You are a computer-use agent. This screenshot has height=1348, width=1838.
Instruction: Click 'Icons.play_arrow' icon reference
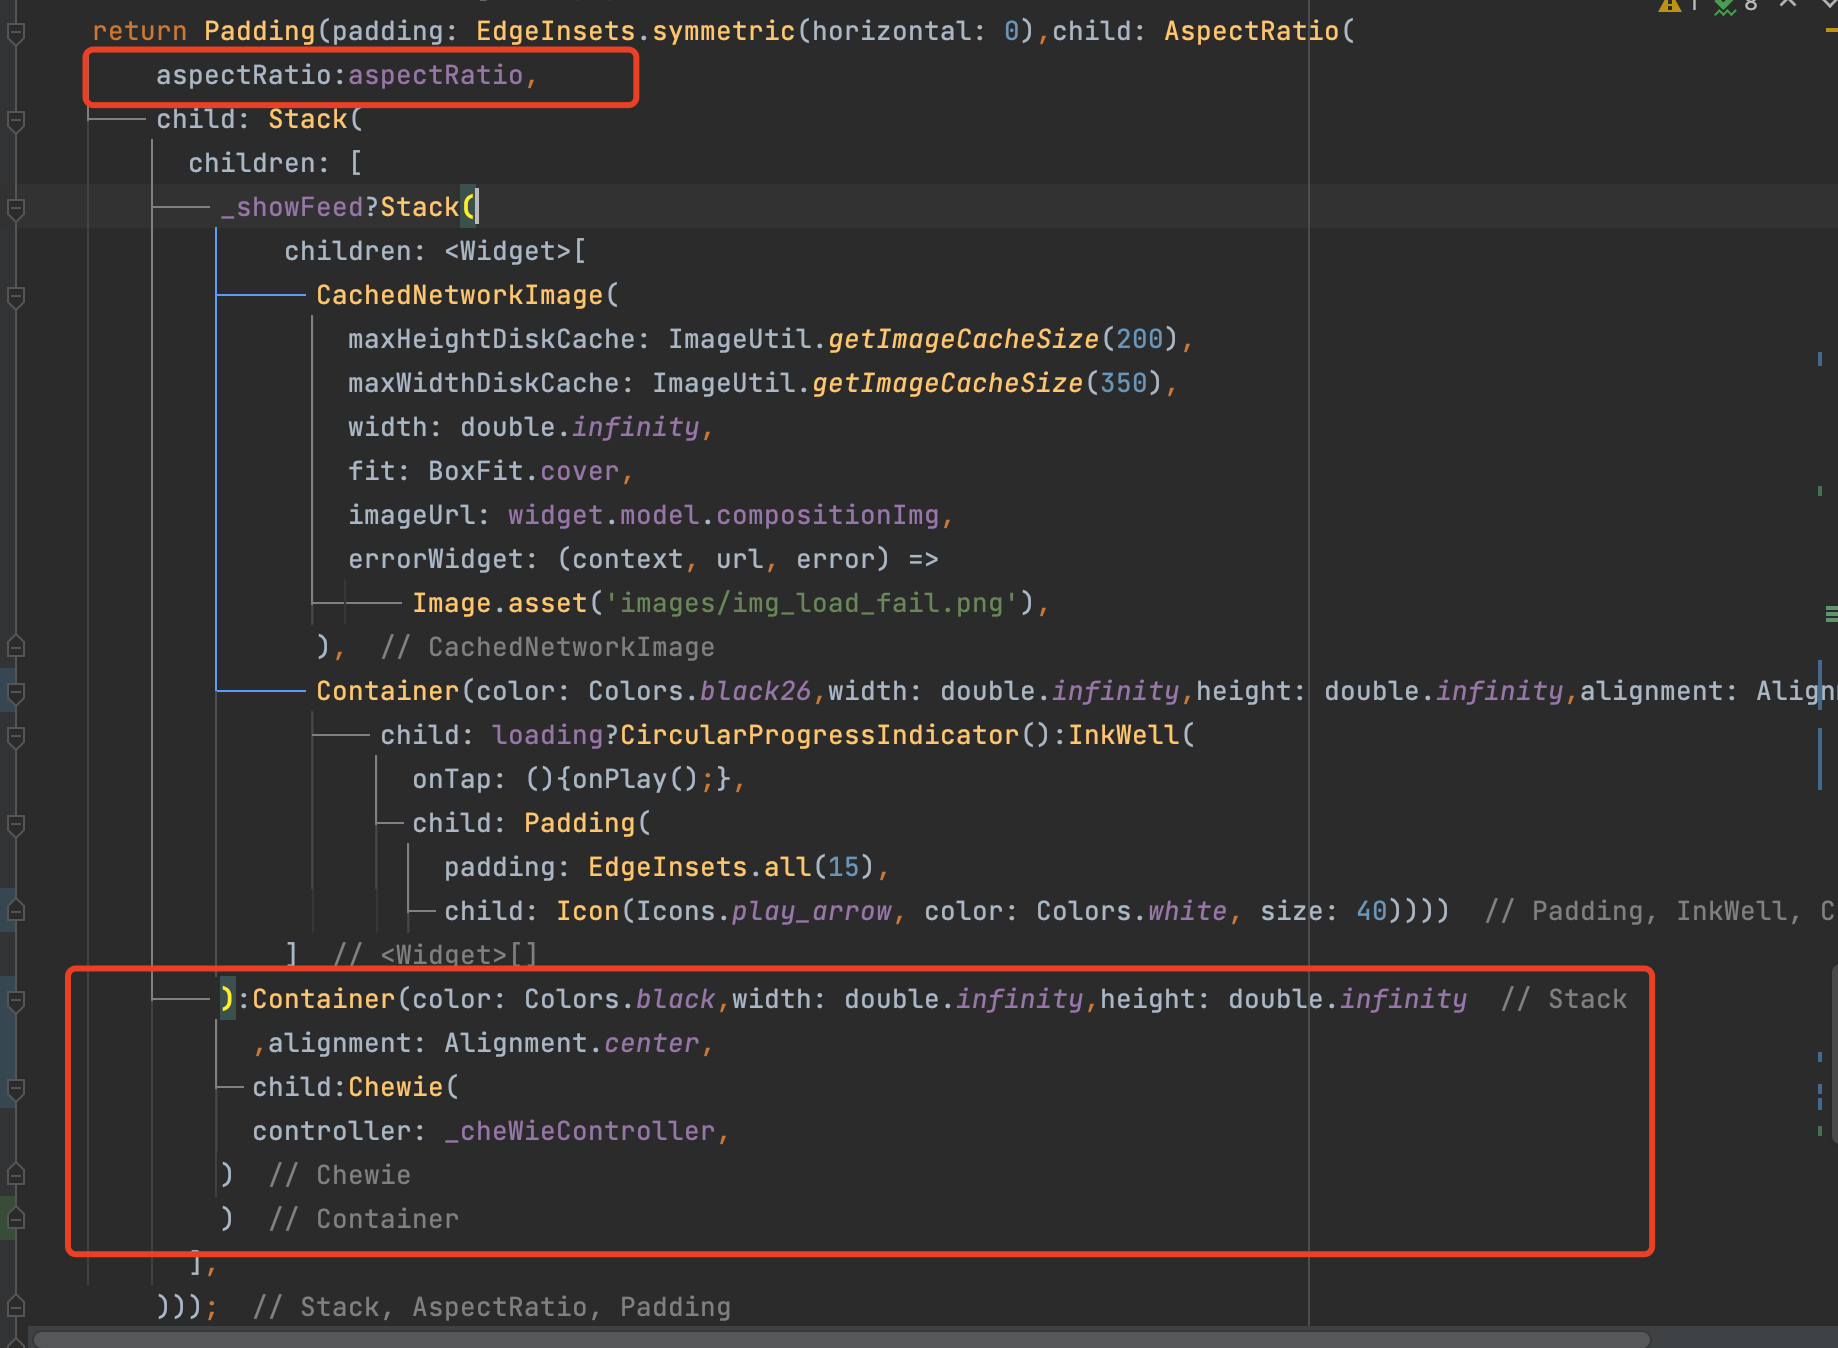(763, 912)
